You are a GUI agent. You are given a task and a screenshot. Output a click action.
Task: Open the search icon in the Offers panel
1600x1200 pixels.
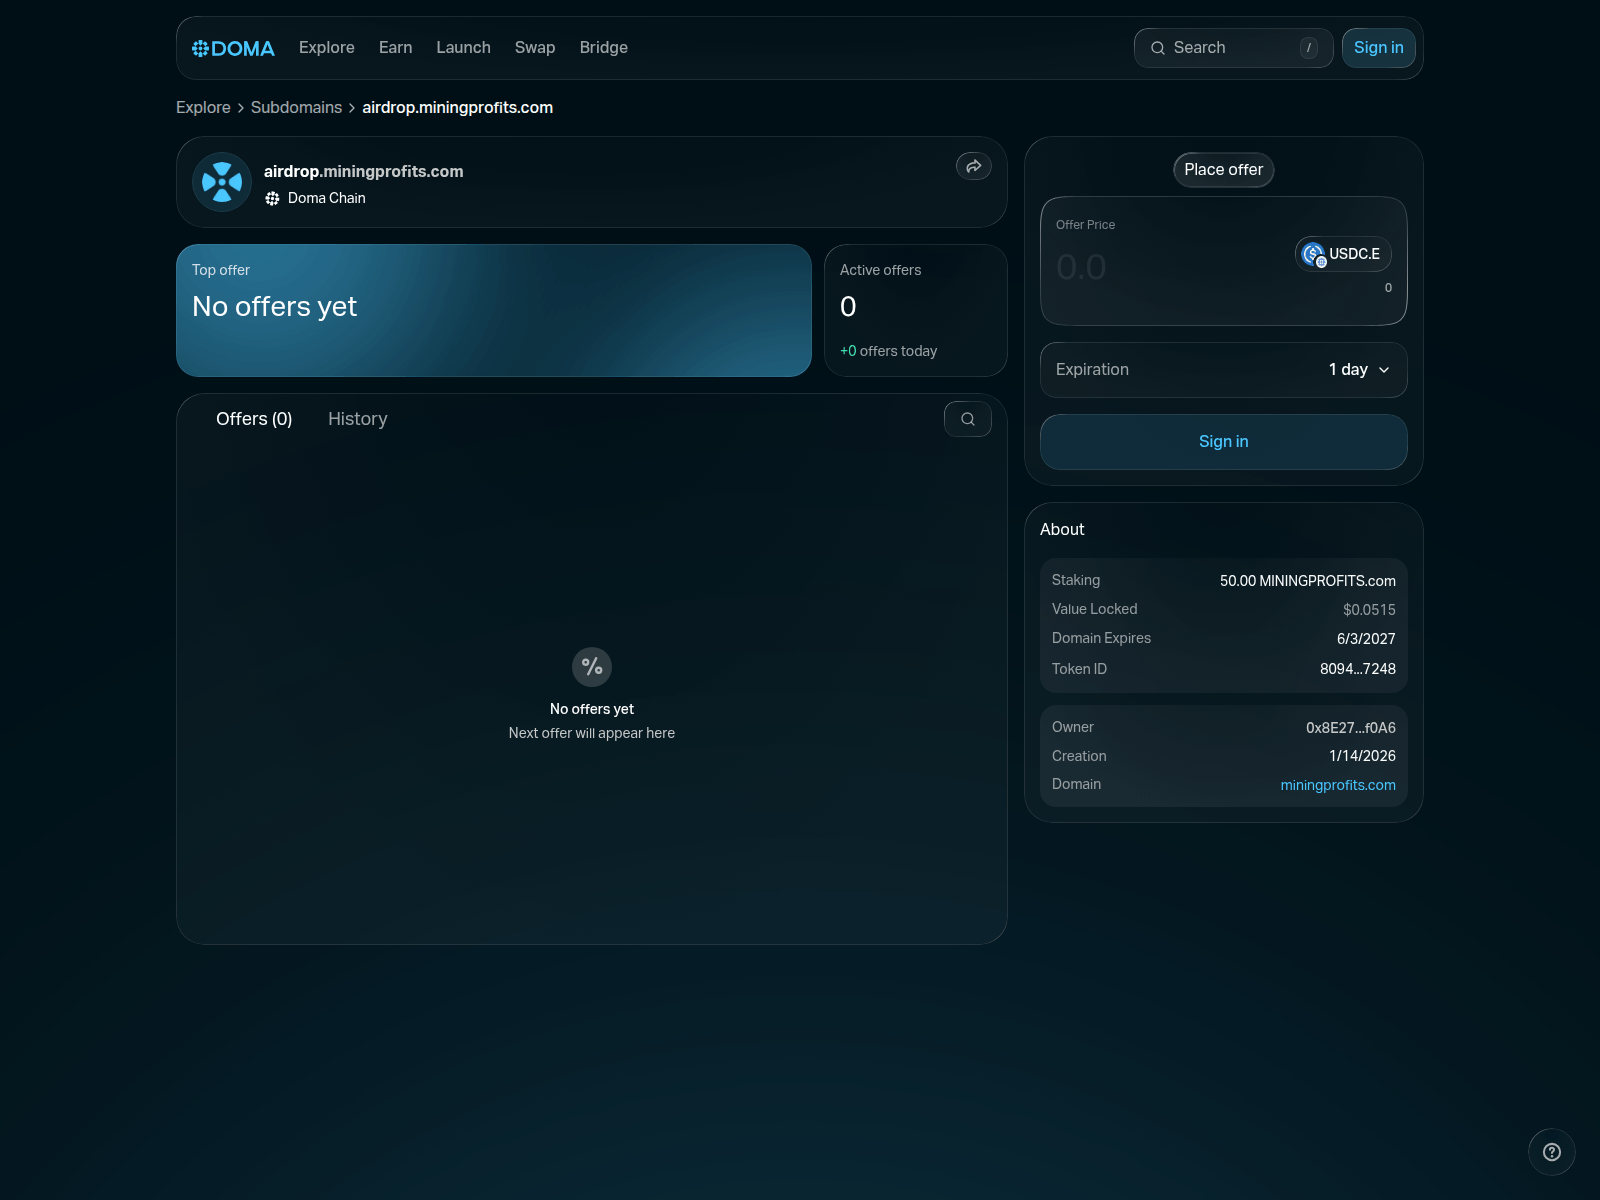click(967, 419)
